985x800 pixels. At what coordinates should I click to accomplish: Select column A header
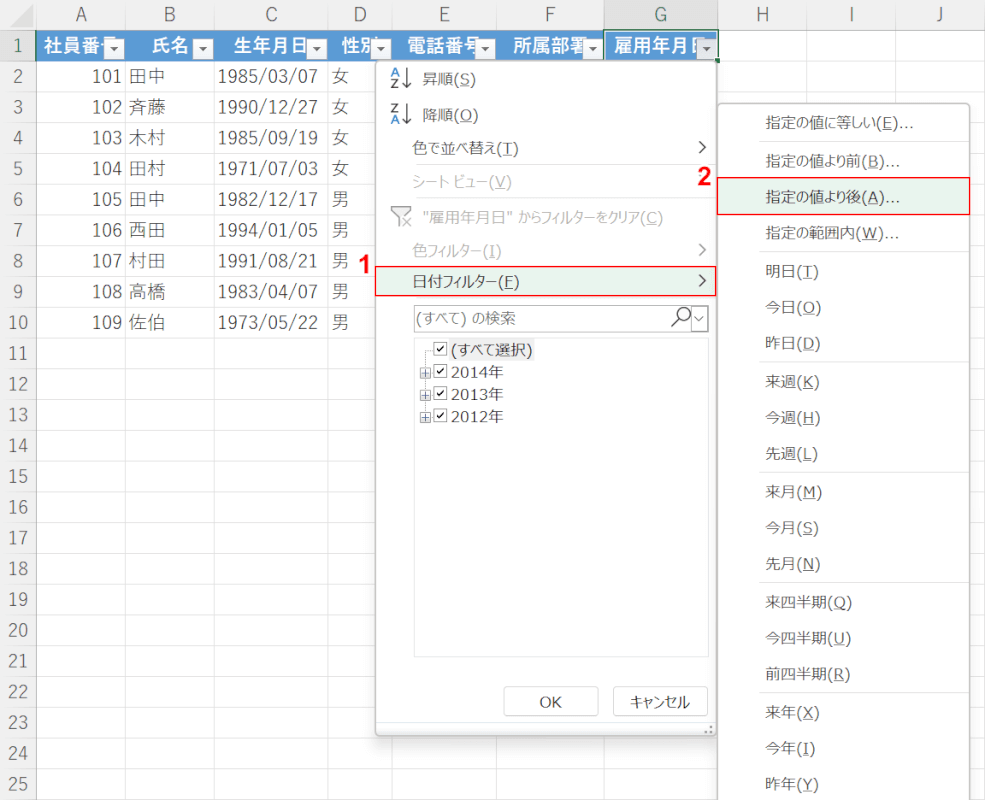coord(80,14)
